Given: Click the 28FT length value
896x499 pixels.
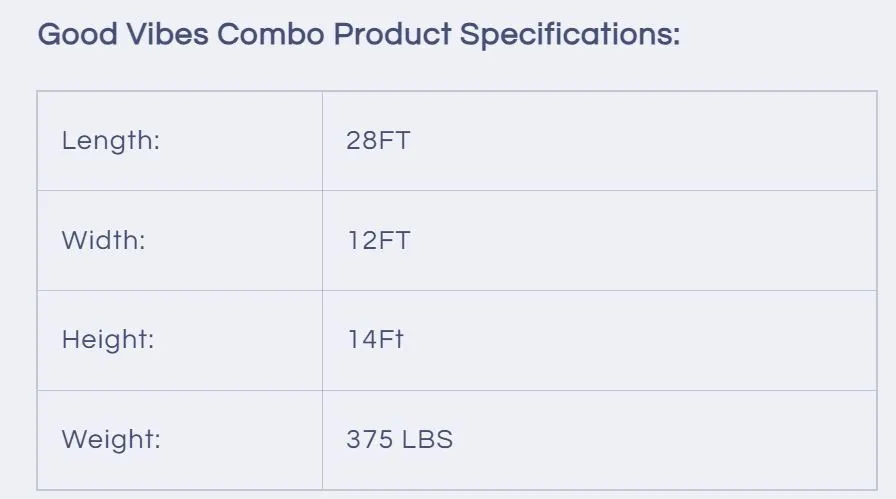Looking at the screenshot, I should [378, 141].
